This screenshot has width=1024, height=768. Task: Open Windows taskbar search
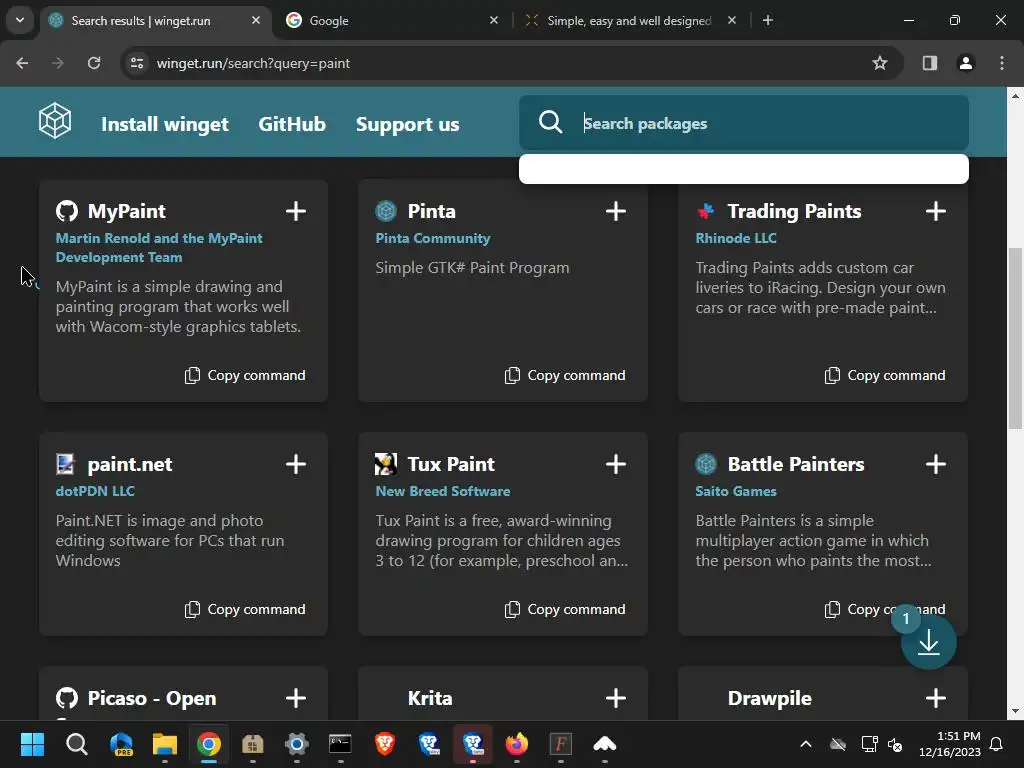(76, 744)
